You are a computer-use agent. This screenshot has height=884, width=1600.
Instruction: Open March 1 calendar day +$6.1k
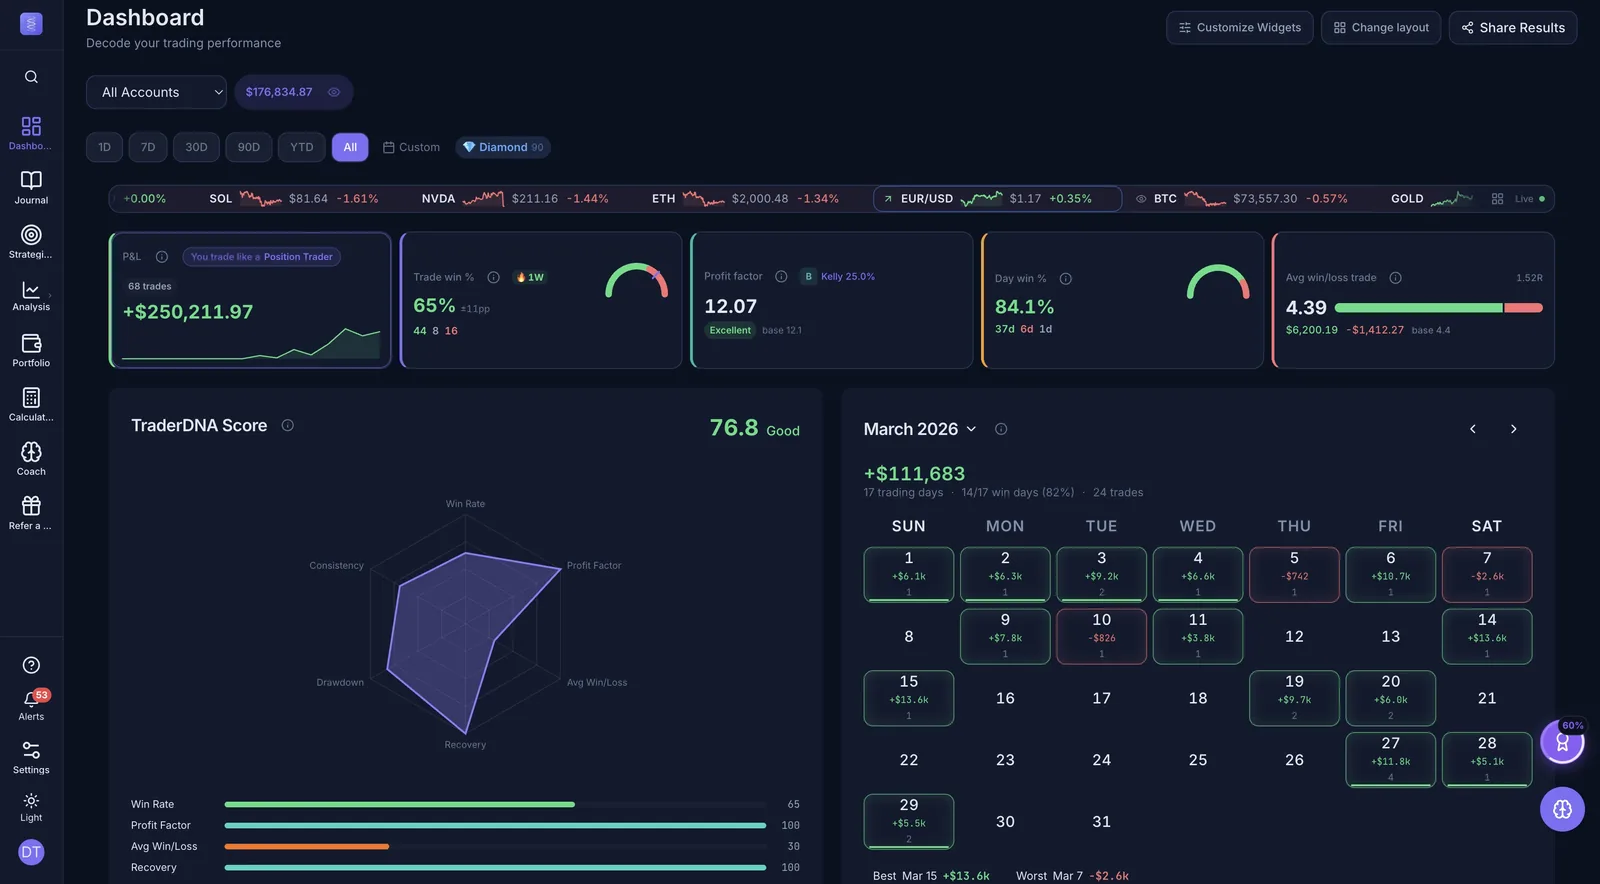908,575
